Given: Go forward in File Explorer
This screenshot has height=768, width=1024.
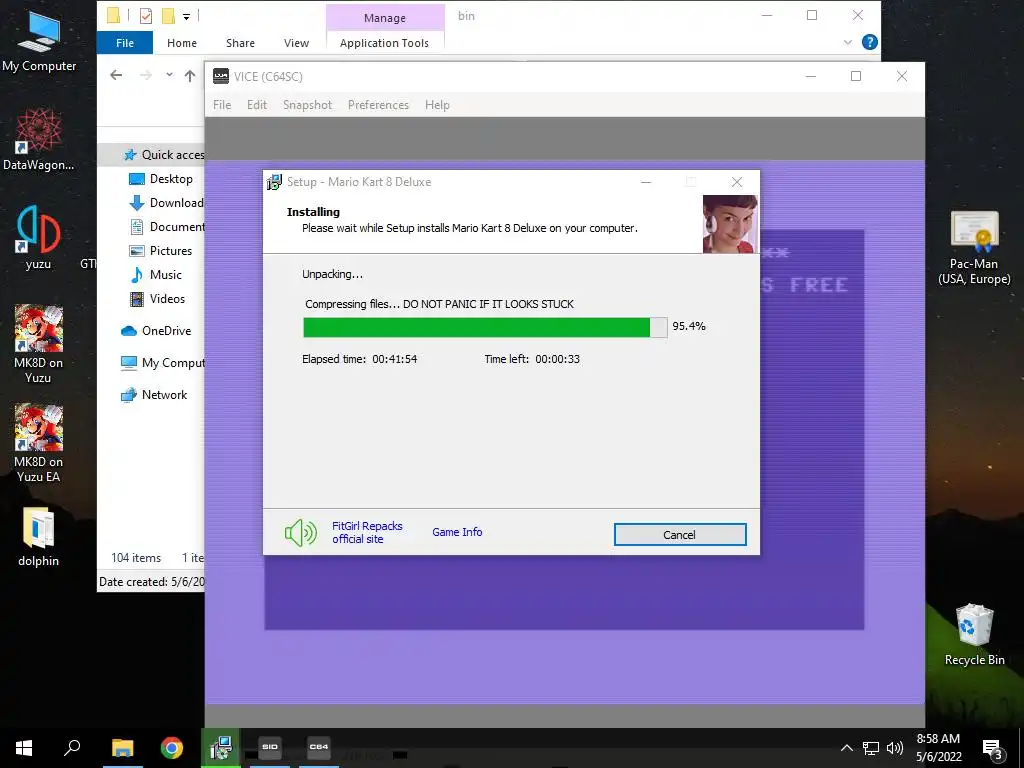Looking at the screenshot, I should (146, 75).
